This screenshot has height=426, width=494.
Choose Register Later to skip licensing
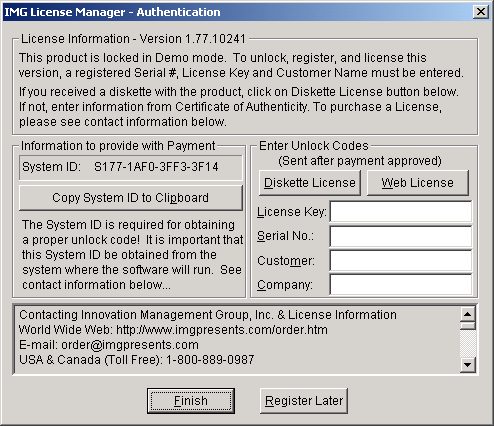(x=304, y=401)
